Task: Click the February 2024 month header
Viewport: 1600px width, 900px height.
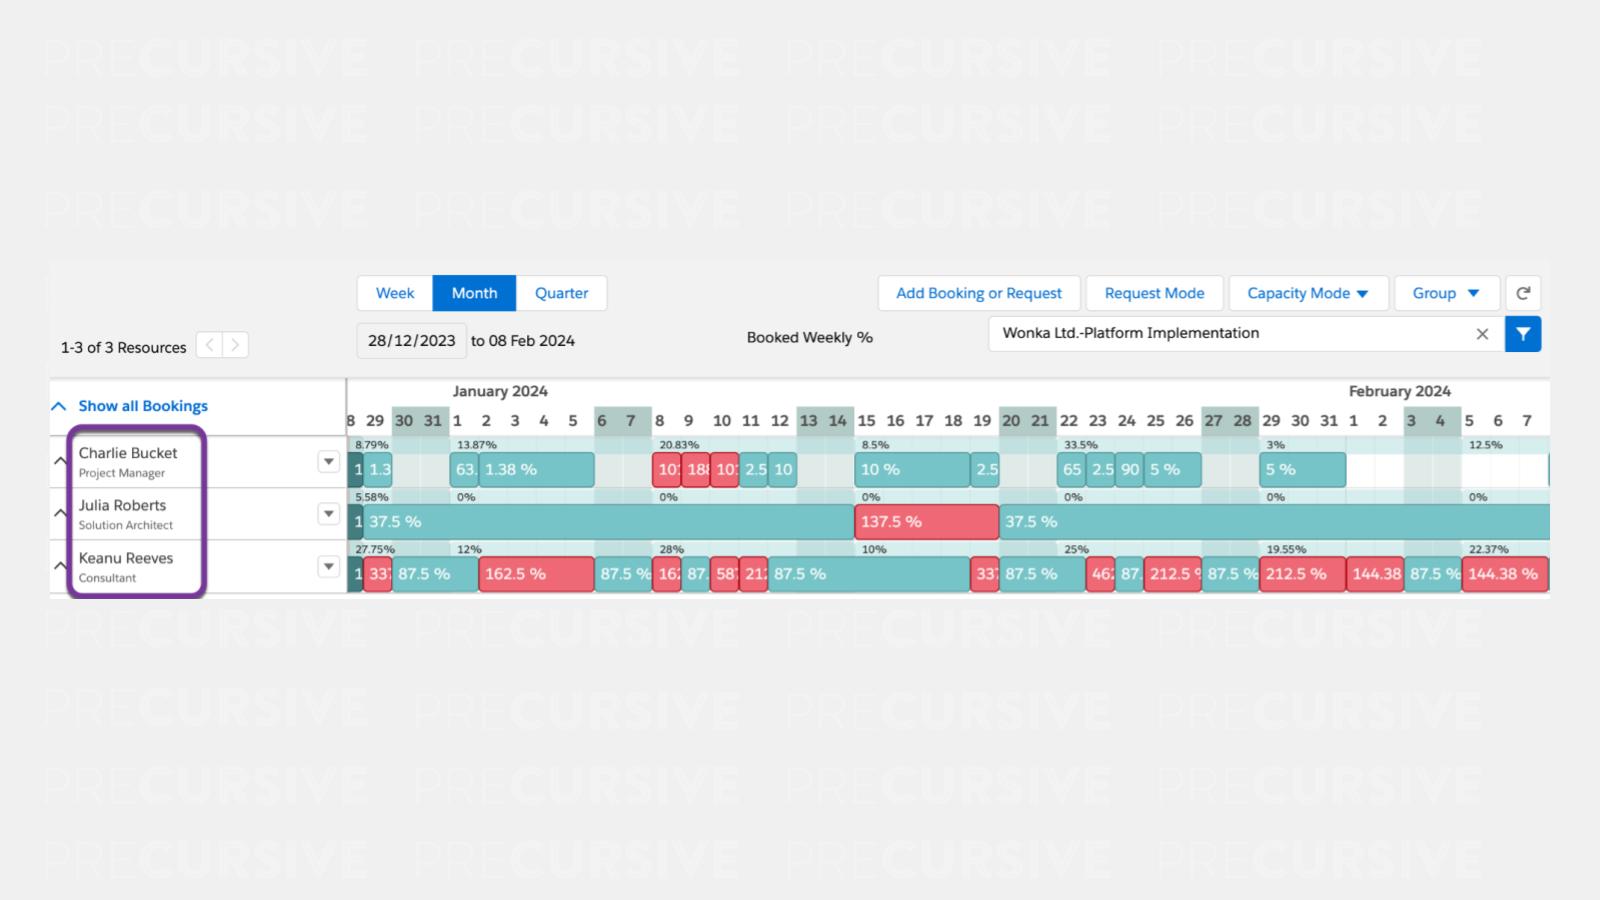Action: pos(1399,391)
